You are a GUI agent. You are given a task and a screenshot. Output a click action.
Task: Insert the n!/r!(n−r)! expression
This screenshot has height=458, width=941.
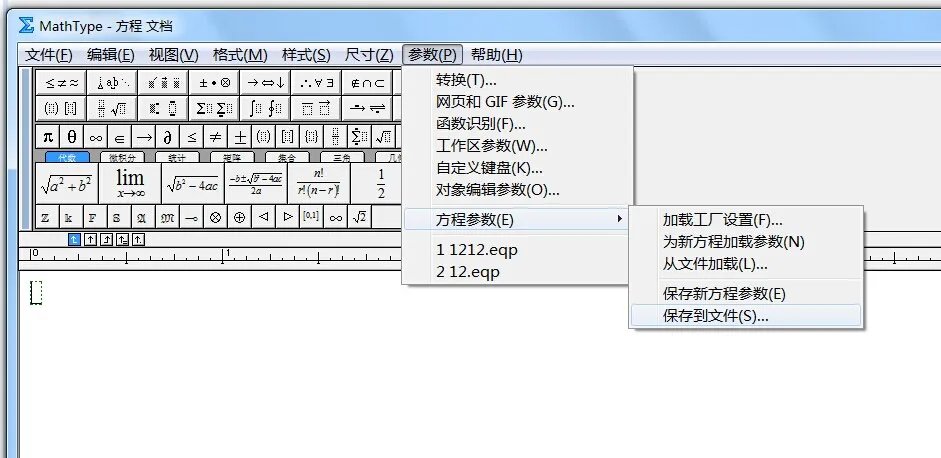[x=319, y=184]
